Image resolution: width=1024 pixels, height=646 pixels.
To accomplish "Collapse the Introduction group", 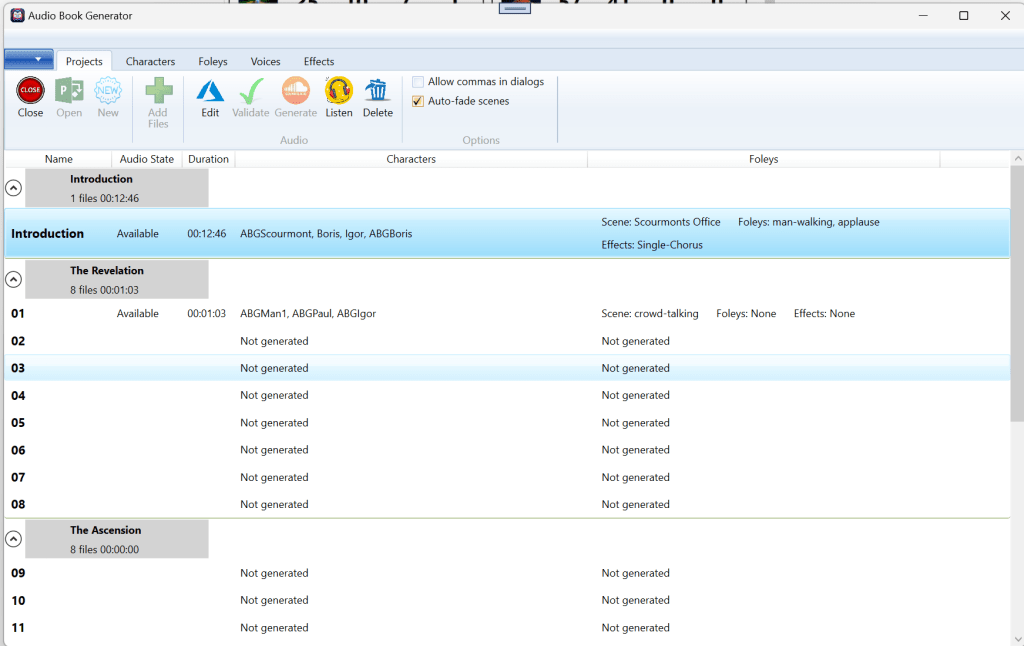I will (14, 188).
